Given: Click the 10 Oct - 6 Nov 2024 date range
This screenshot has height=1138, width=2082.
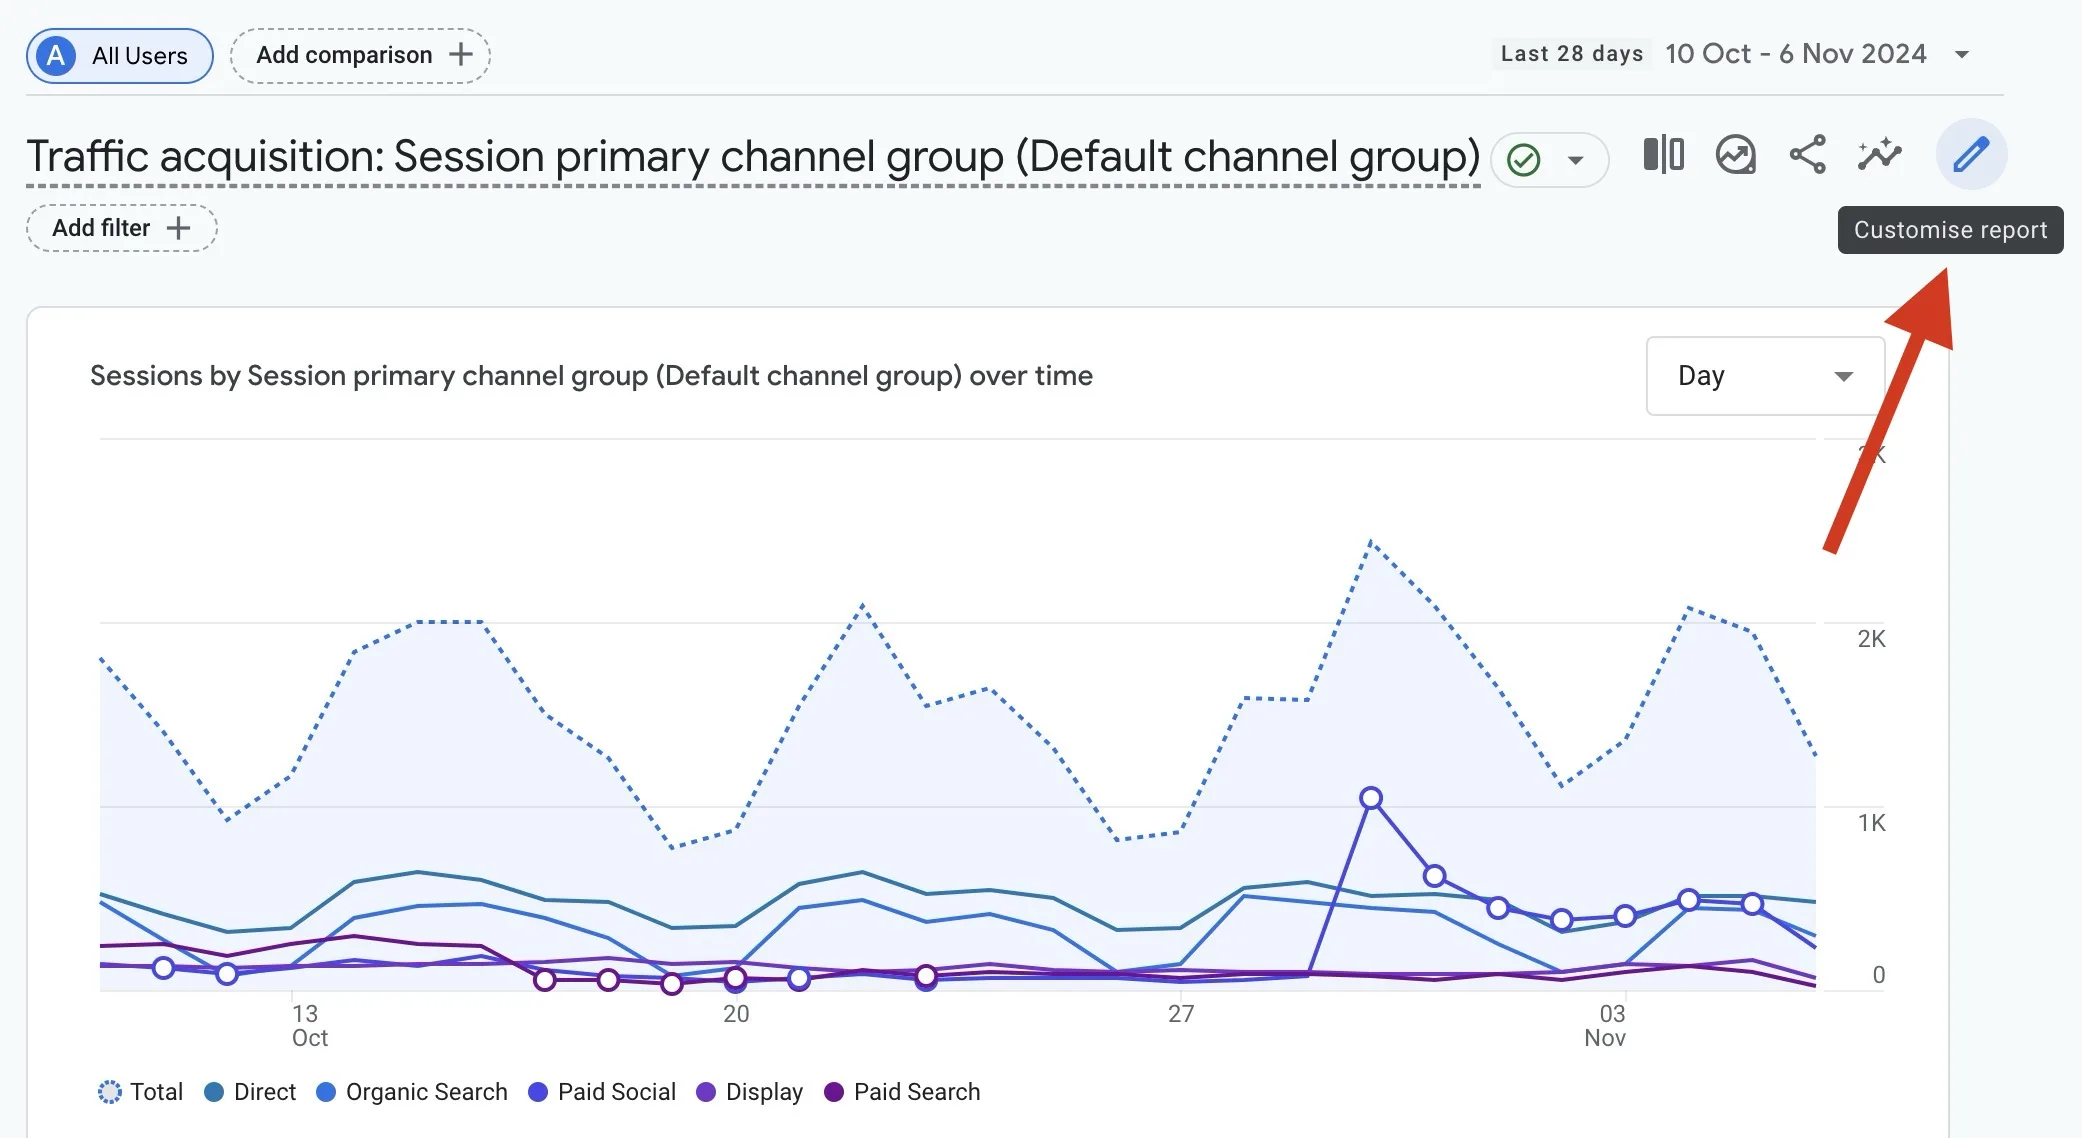Looking at the screenshot, I should pyautogui.click(x=1795, y=54).
